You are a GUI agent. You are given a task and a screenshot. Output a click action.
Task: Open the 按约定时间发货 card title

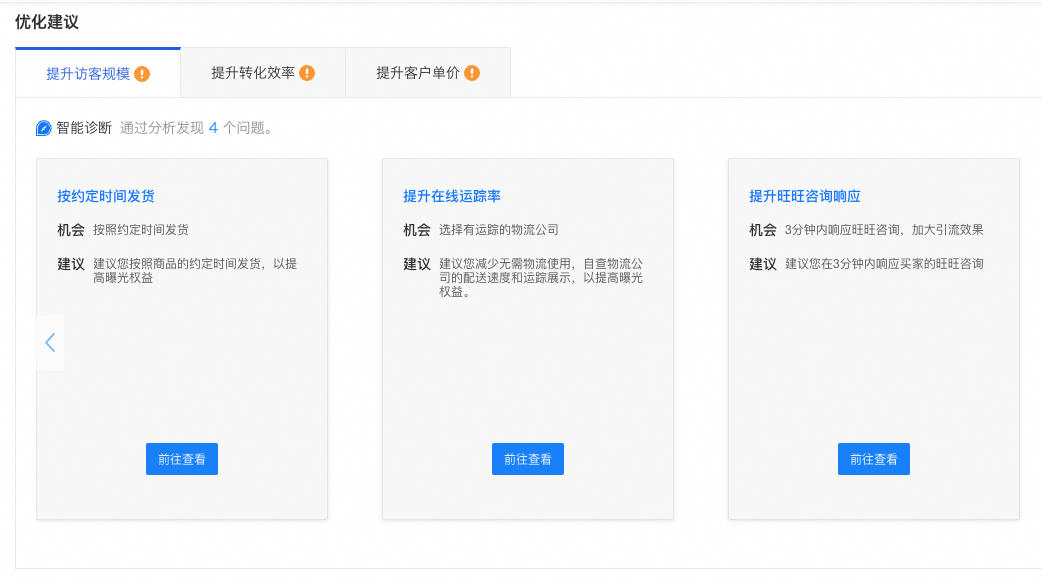pyautogui.click(x=106, y=196)
